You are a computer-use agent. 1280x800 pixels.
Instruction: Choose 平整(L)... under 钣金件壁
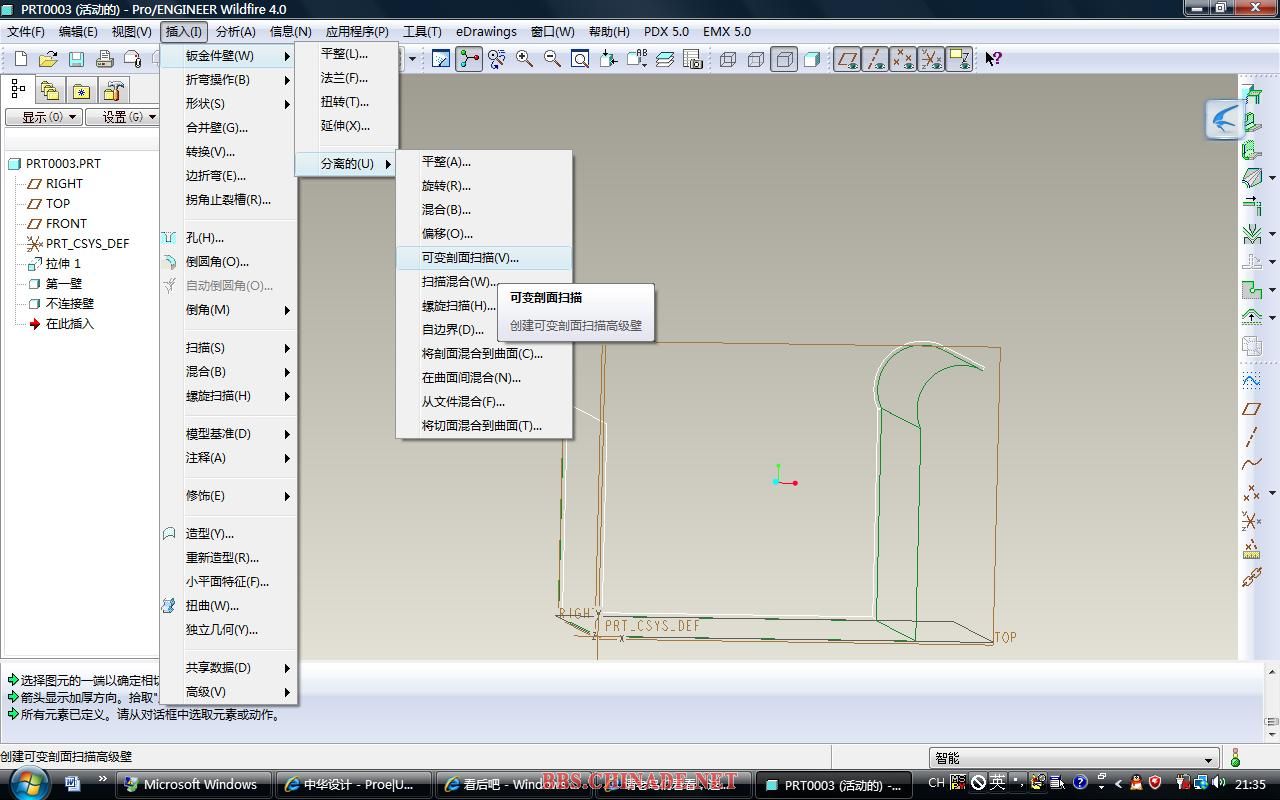pos(346,54)
